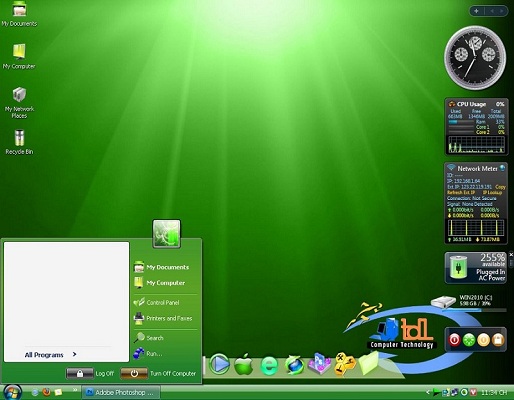The image size is (514, 400).
Task: Choose Run... in the Start menu
Action: pyautogui.click(x=148, y=353)
